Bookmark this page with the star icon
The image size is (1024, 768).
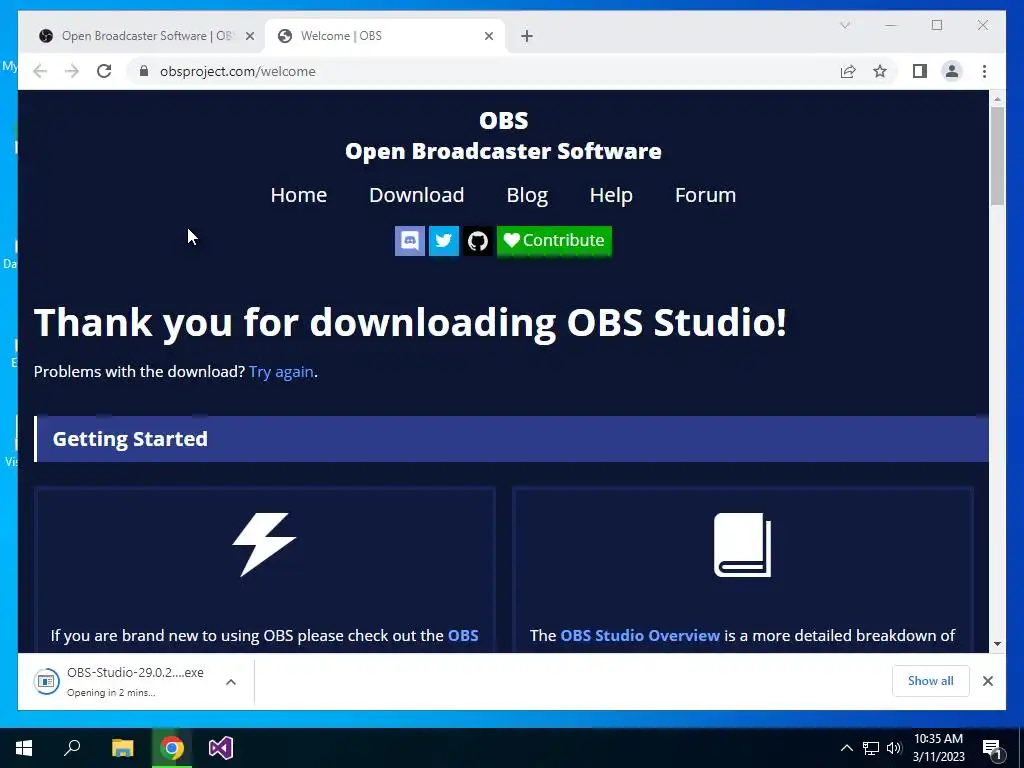[880, 71]
